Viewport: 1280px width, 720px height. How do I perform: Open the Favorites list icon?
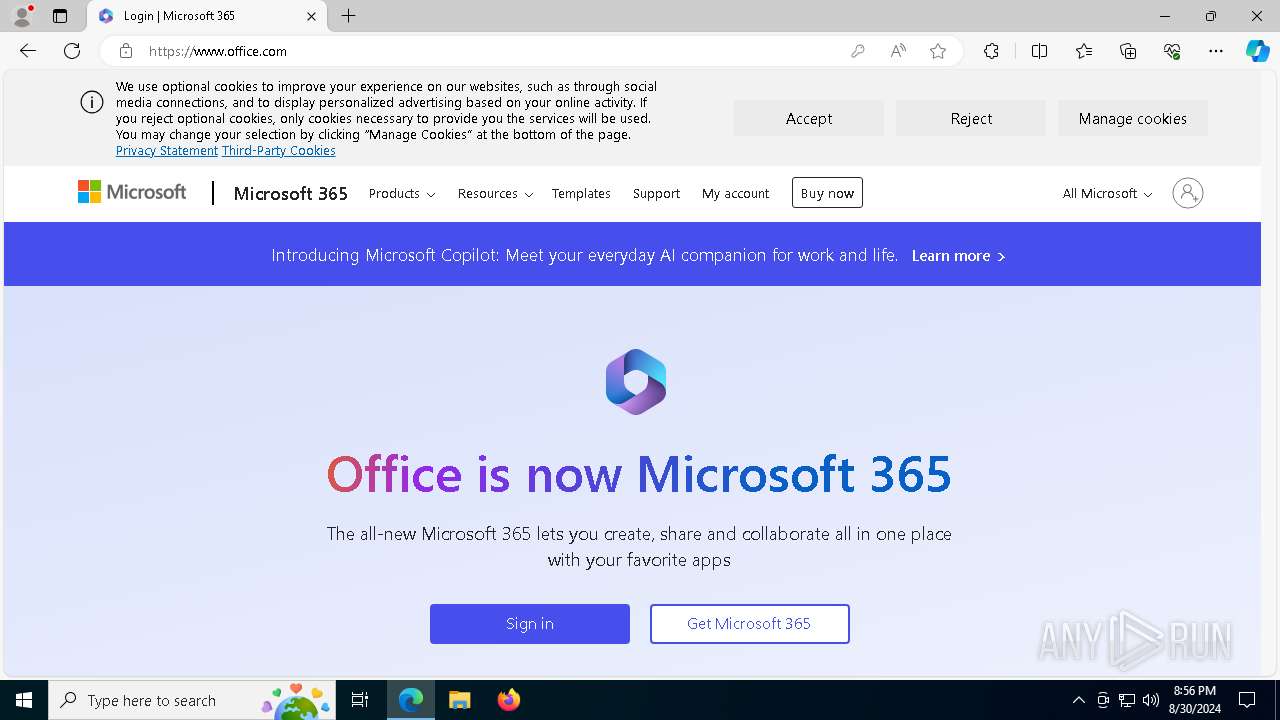pos(1084,51)
